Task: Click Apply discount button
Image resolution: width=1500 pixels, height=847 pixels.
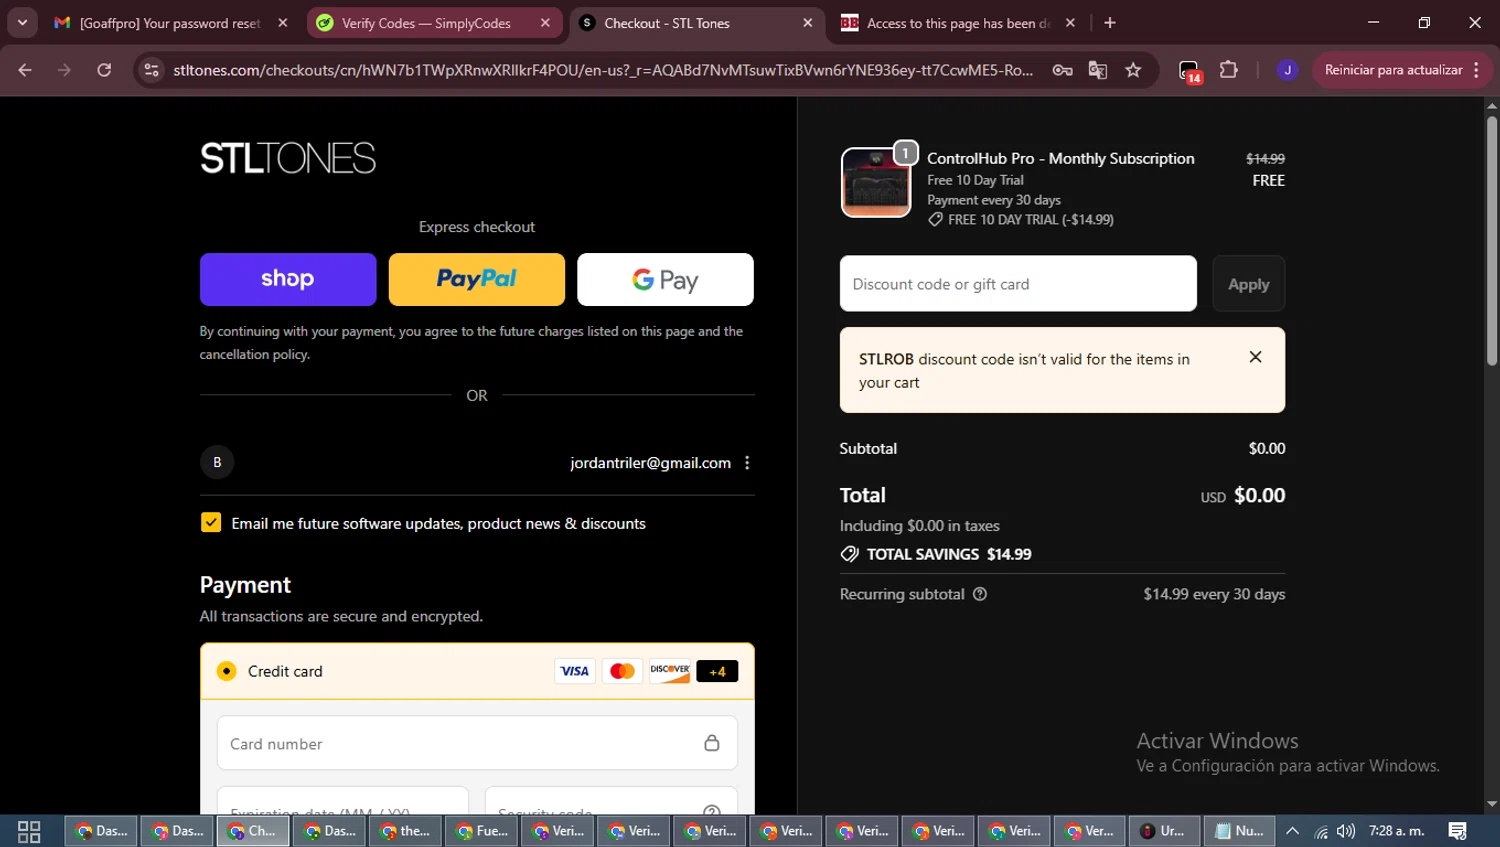Action: (1248, 284)
